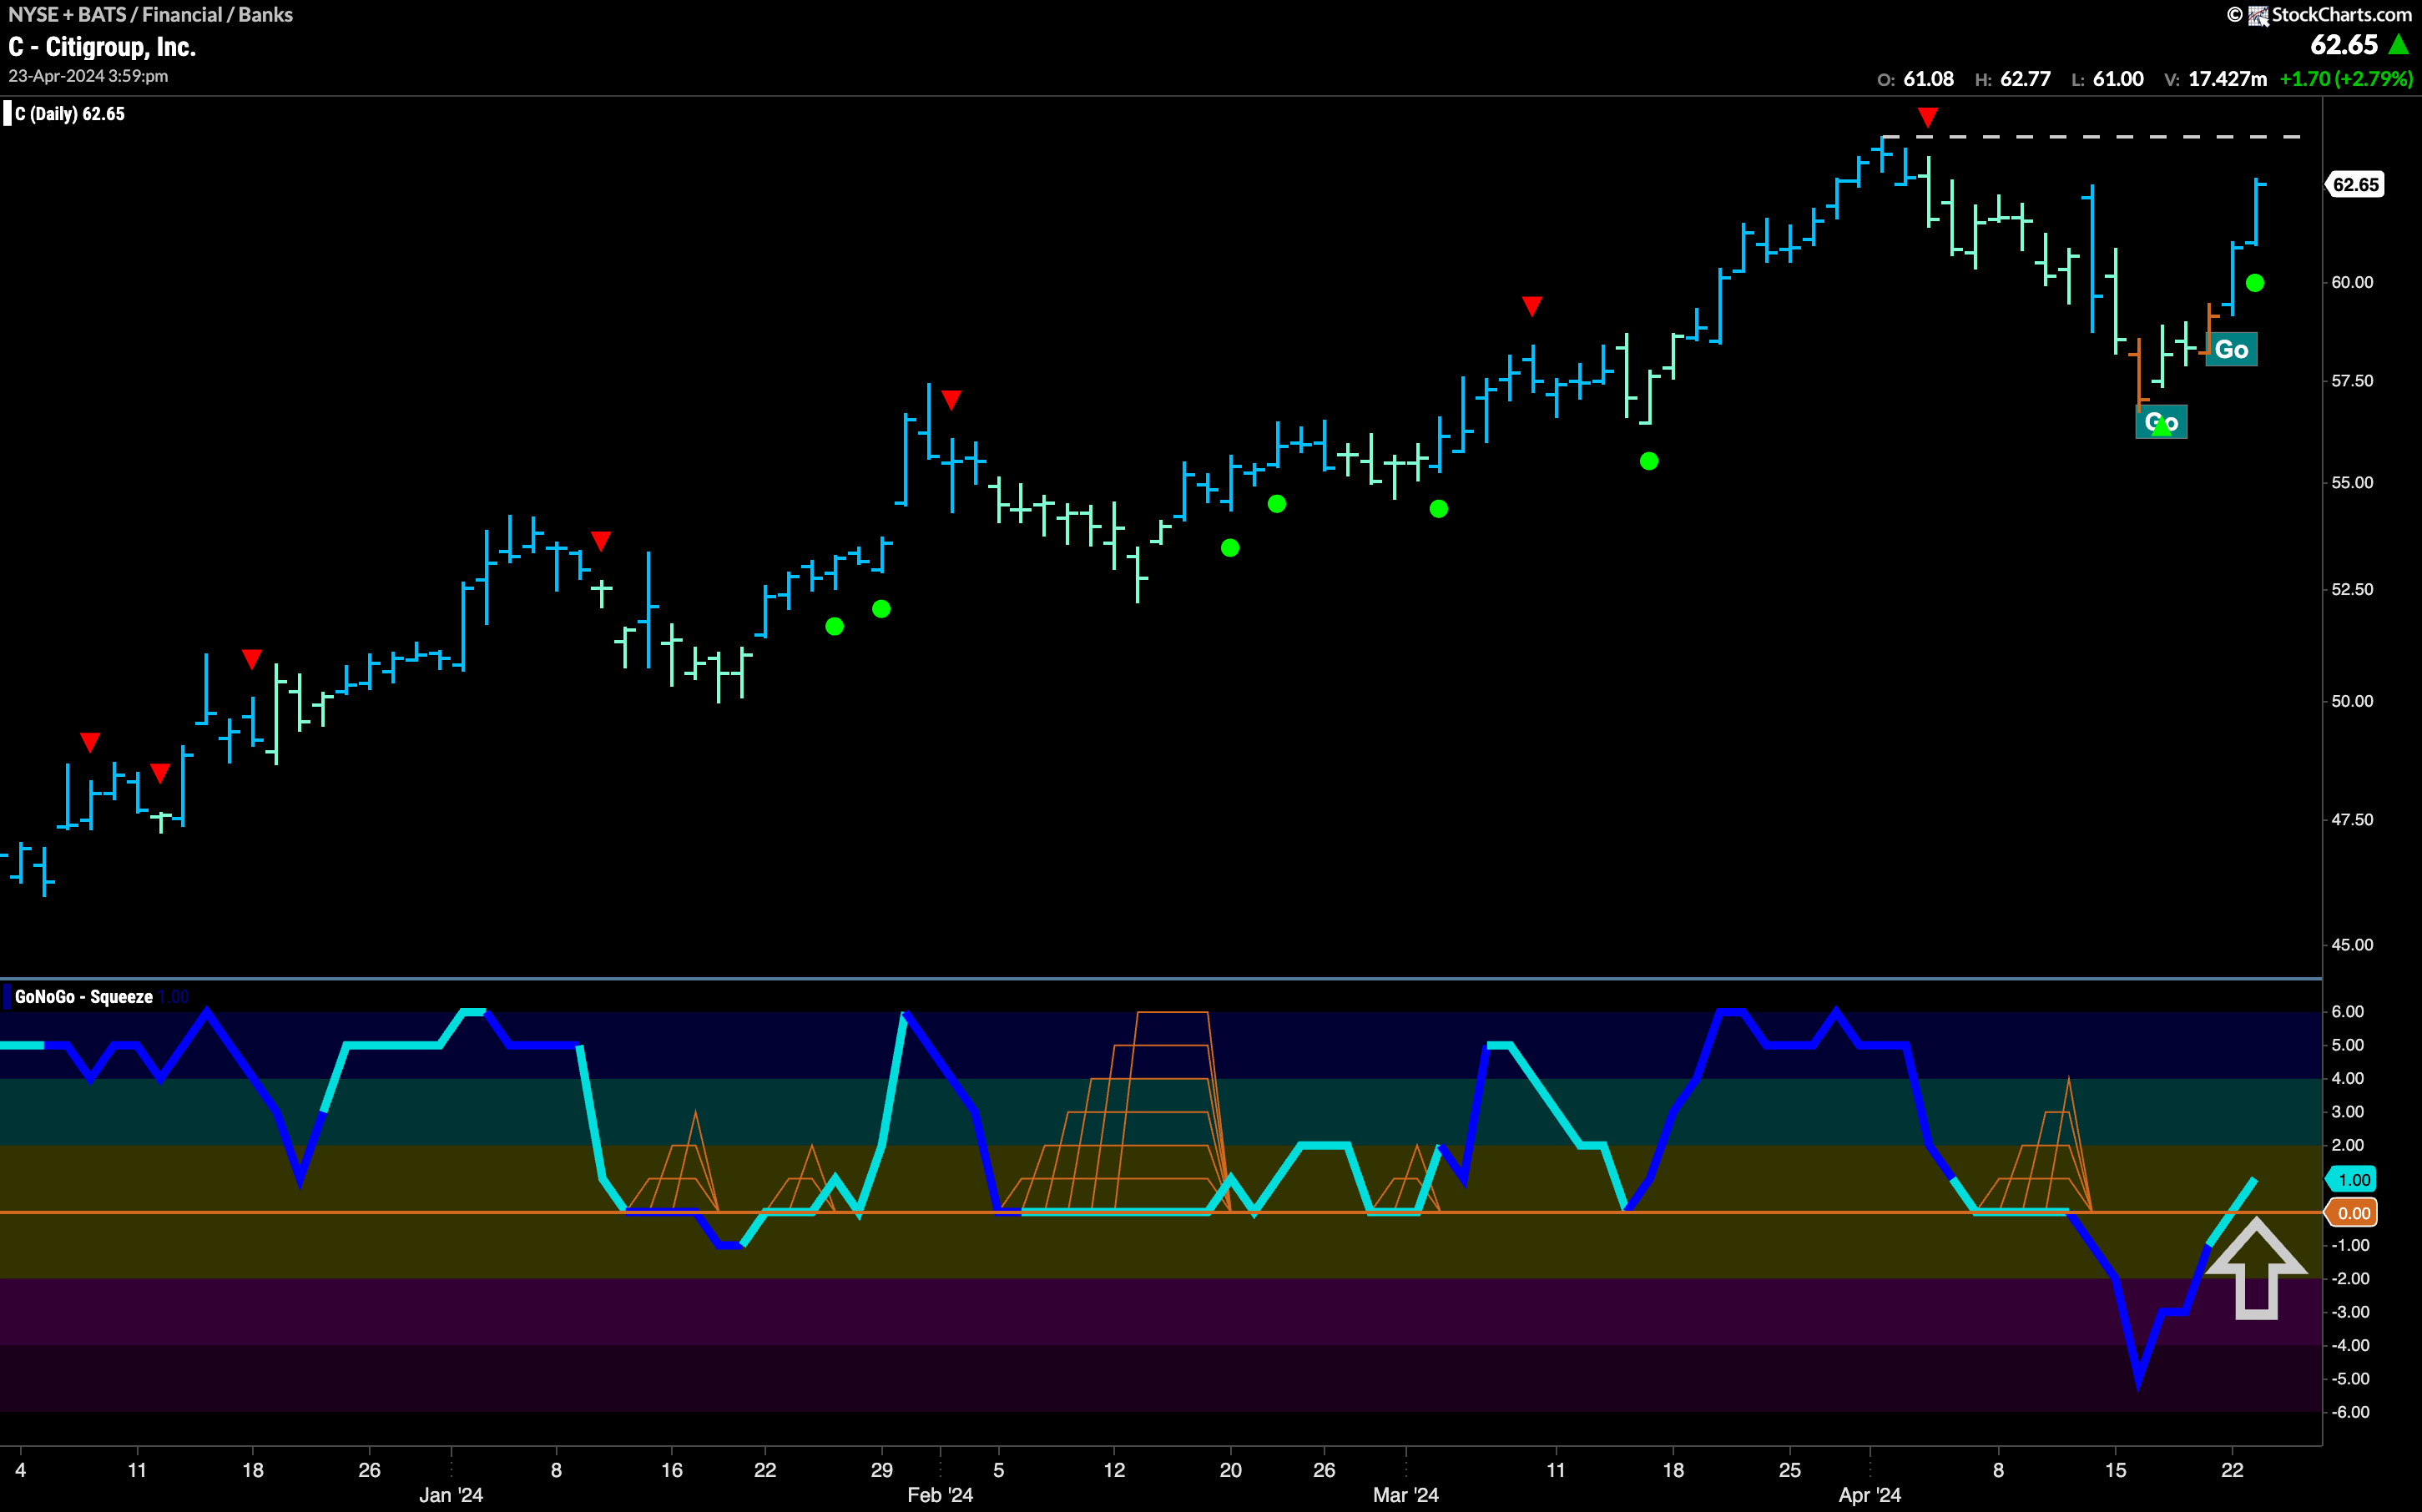Click the C - Citigroup, Inc. title
The width and height of the screenshot is (2422, 1512).
tap(102, 47)
